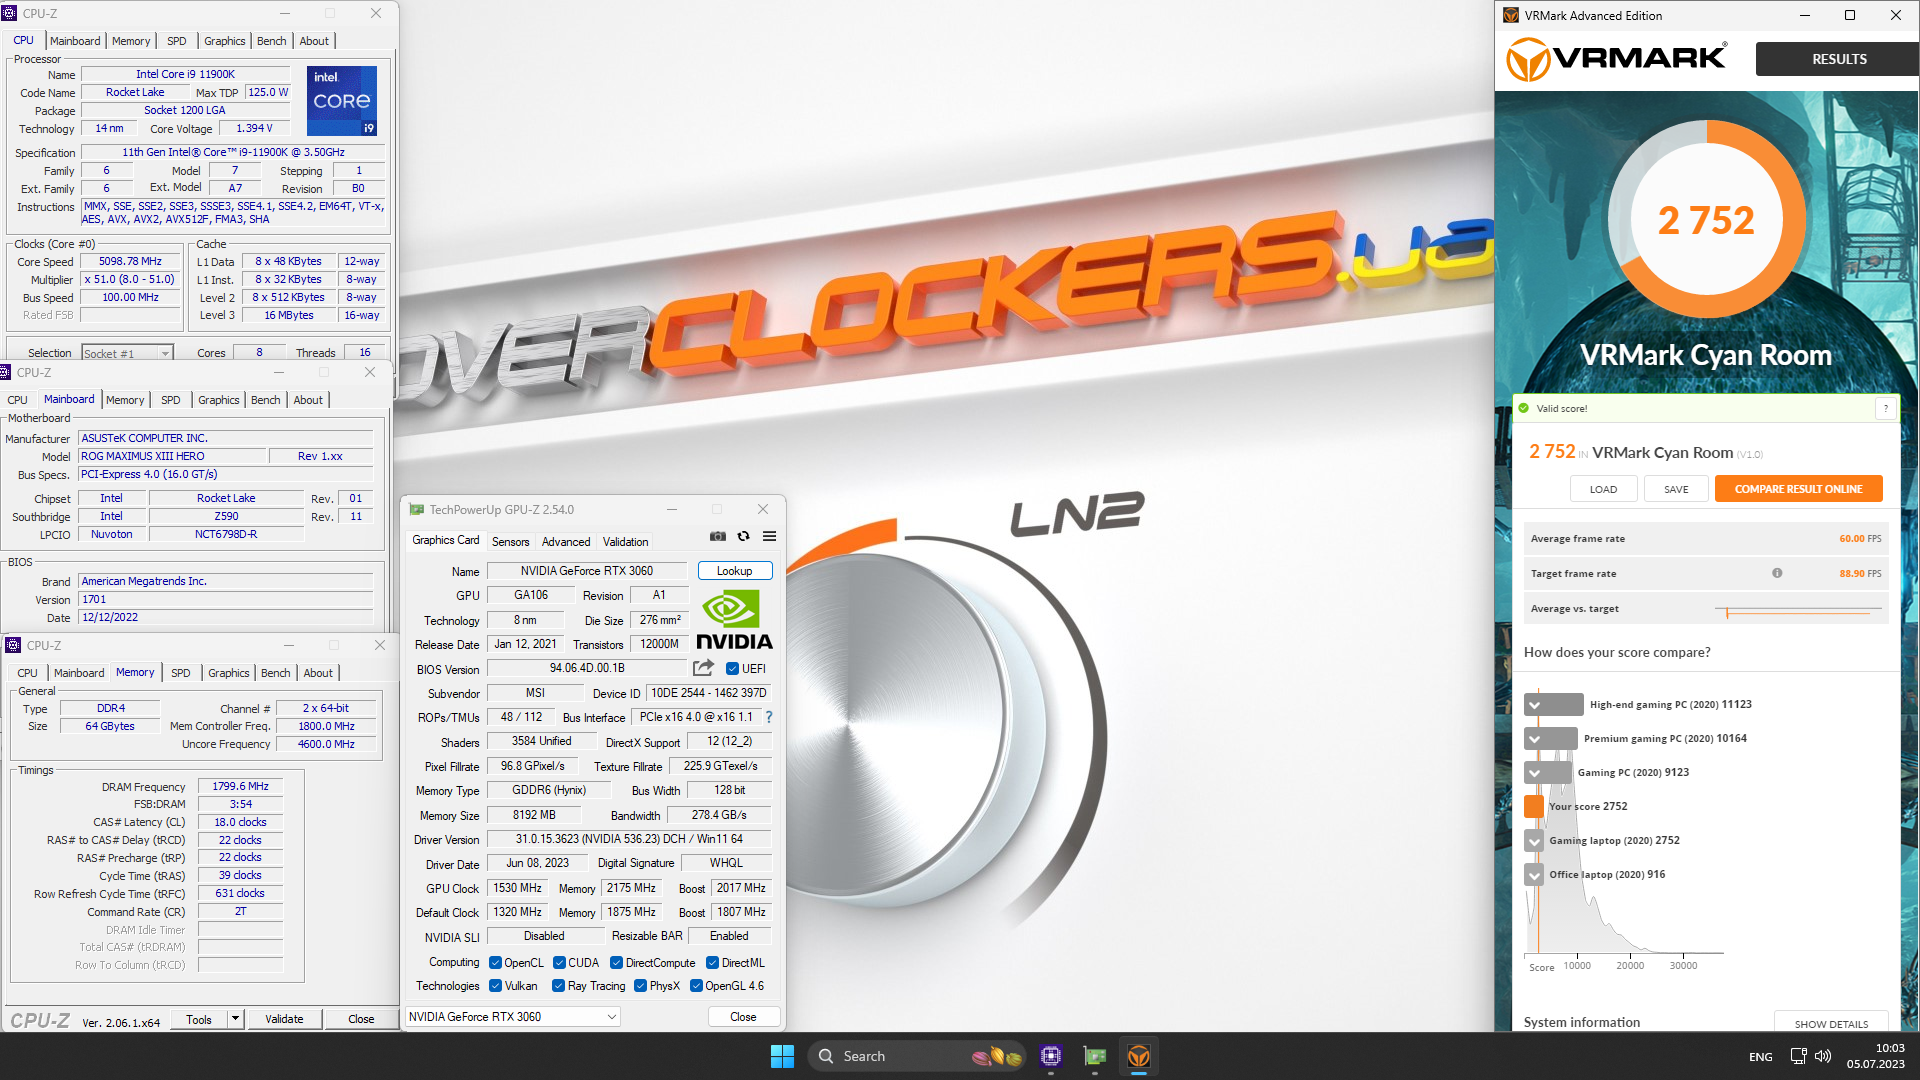The image size is (1920, 1080).
Task: Toggle the Vulkan checkbox
Action: click(x=495, y=986)
